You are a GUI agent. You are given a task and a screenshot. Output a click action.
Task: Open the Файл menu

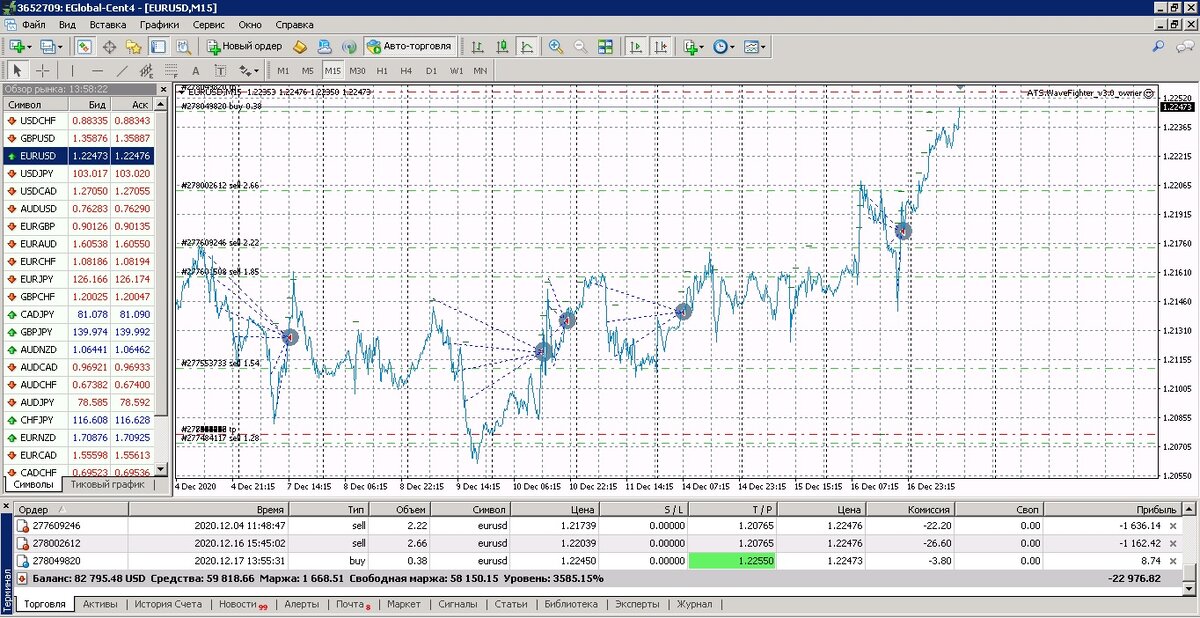coord(32,24)
